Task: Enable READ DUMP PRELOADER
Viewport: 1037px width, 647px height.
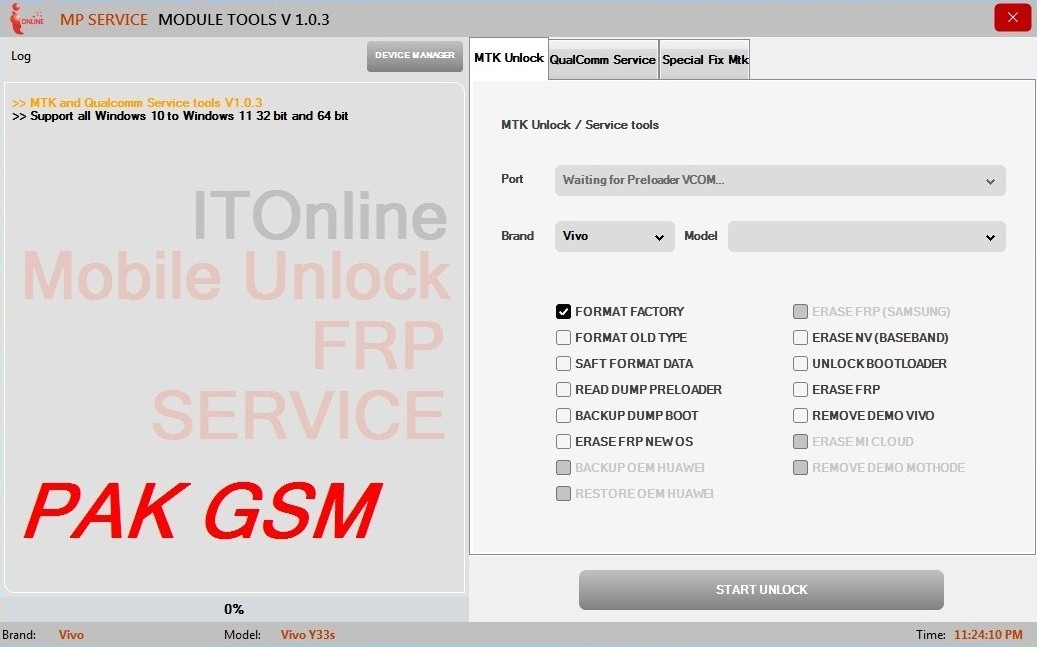Action: point(563,390)
